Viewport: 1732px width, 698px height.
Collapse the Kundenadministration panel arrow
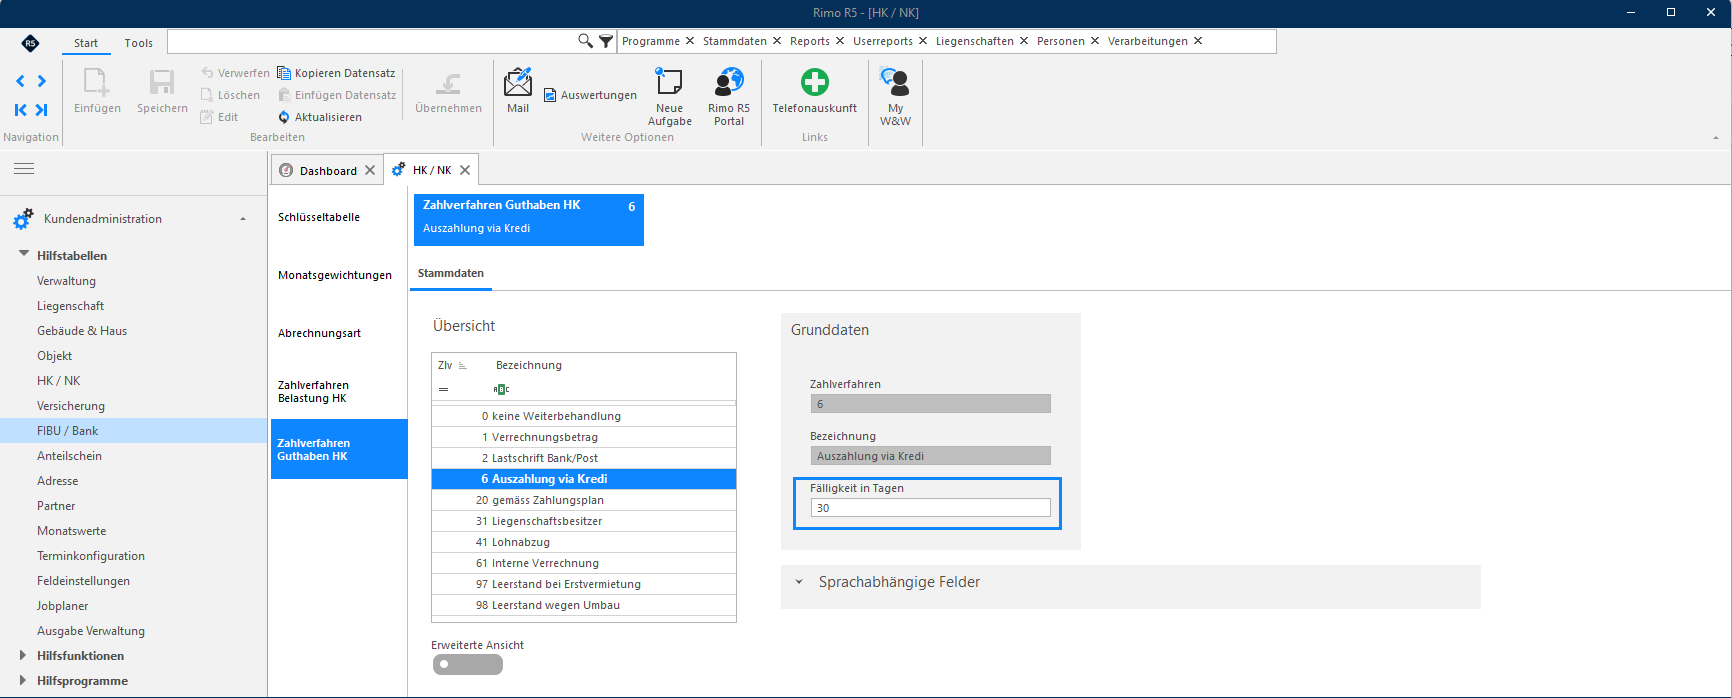[x=243, y=219]
